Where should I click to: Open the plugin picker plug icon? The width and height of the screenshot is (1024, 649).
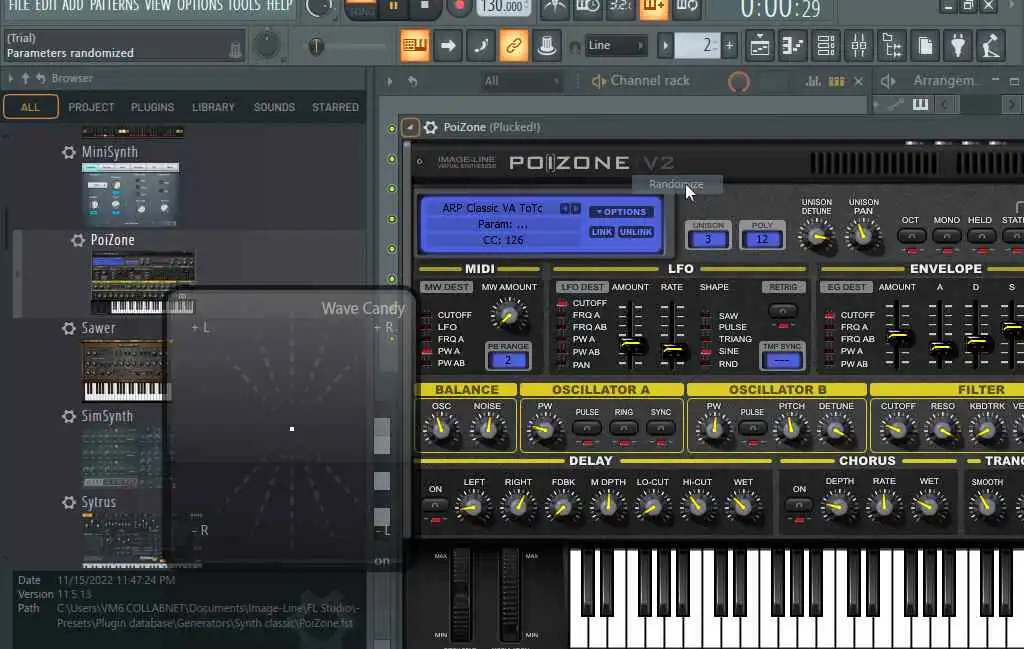point(958,46)
